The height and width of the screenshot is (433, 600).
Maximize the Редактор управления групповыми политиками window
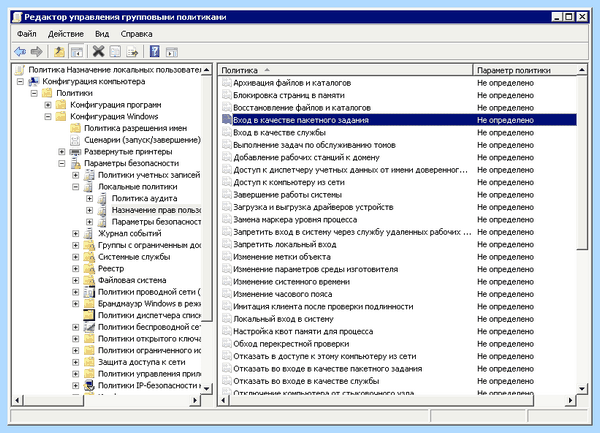[x=569, y=17]
